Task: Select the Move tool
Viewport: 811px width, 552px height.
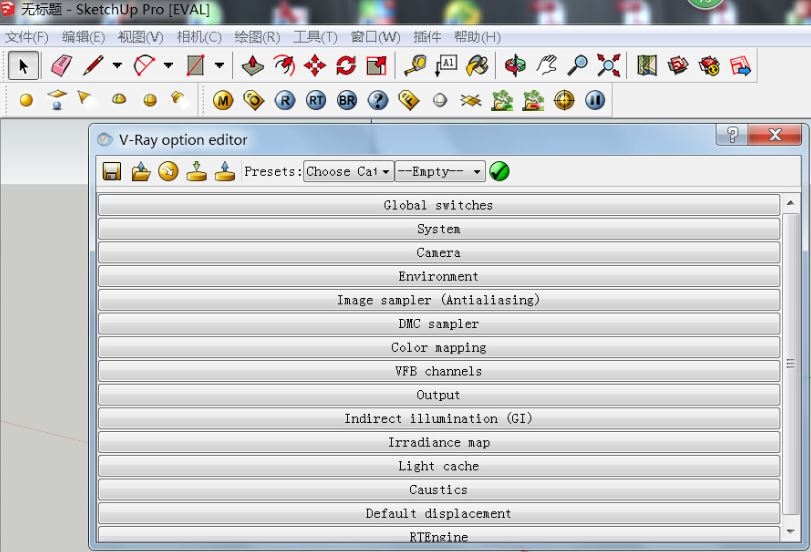Action: (315, 66)
